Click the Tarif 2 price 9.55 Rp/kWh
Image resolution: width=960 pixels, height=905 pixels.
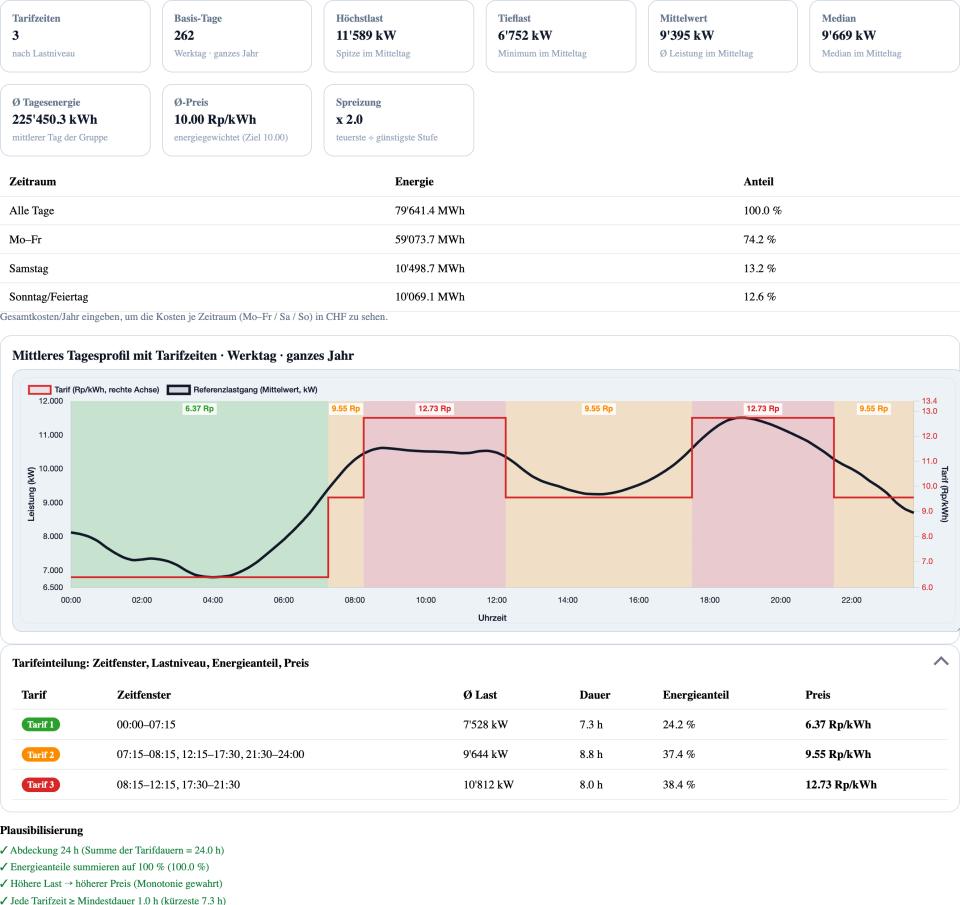[838, 754]
